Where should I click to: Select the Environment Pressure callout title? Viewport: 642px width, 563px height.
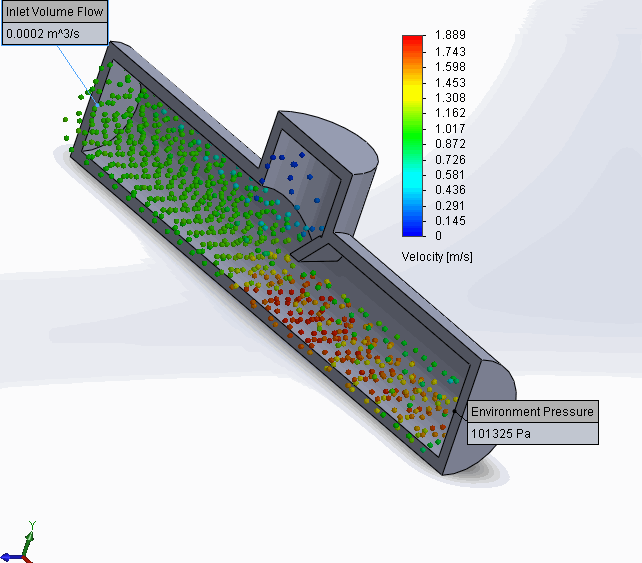[532, 412]
